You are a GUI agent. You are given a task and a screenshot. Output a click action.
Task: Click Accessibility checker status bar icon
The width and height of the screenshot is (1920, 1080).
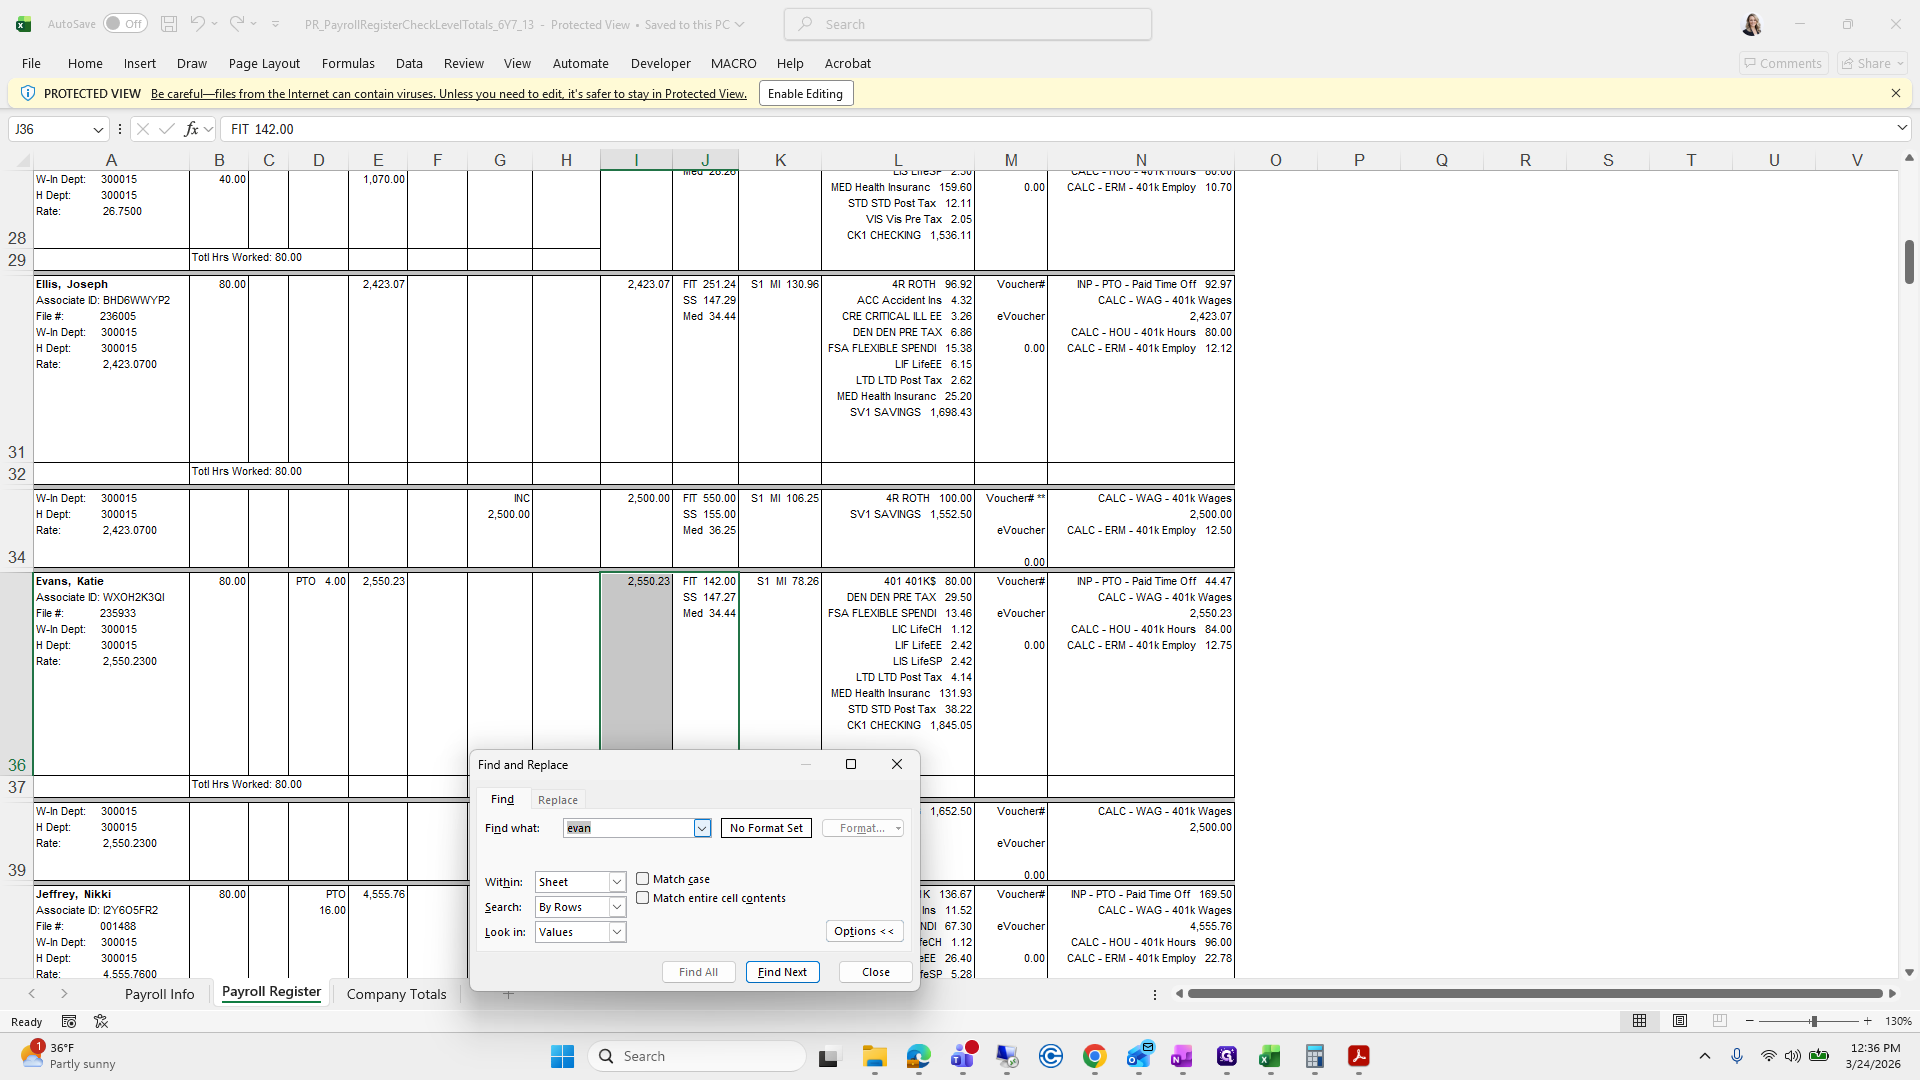click(101, 1021)
